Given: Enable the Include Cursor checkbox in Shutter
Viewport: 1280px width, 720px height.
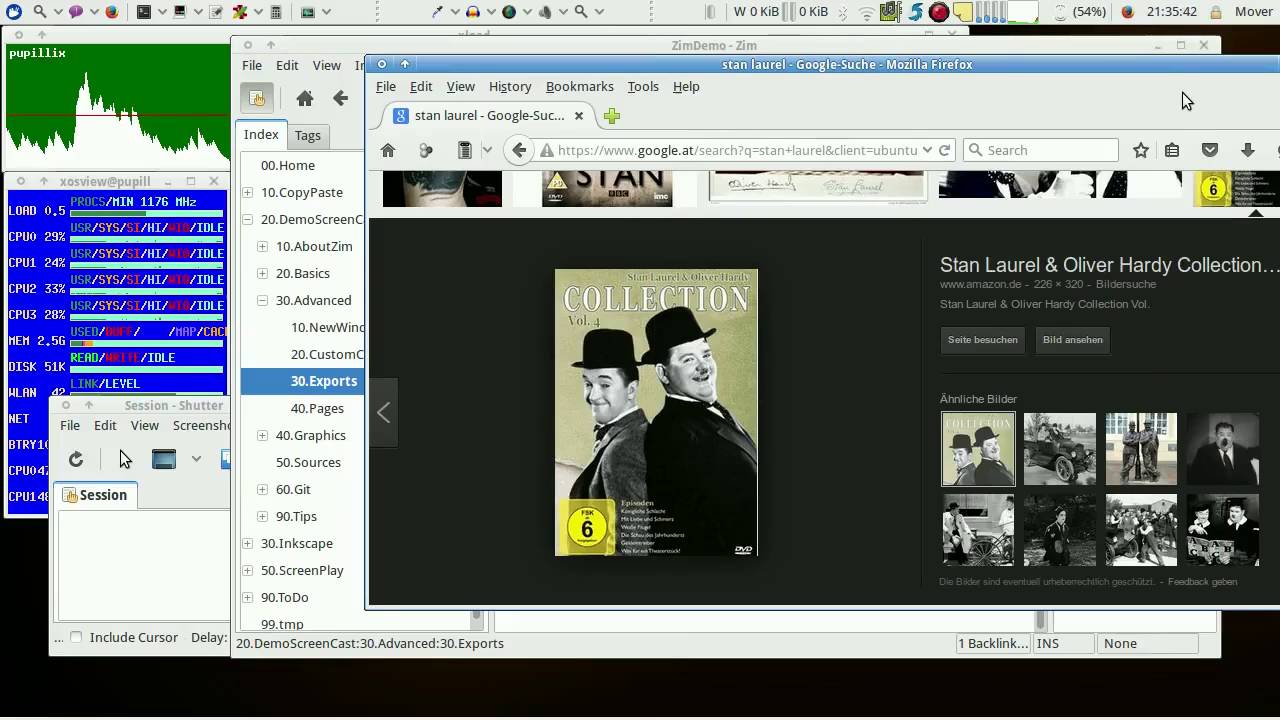Looking at the screenshot, I should click(x=76, y=637).
